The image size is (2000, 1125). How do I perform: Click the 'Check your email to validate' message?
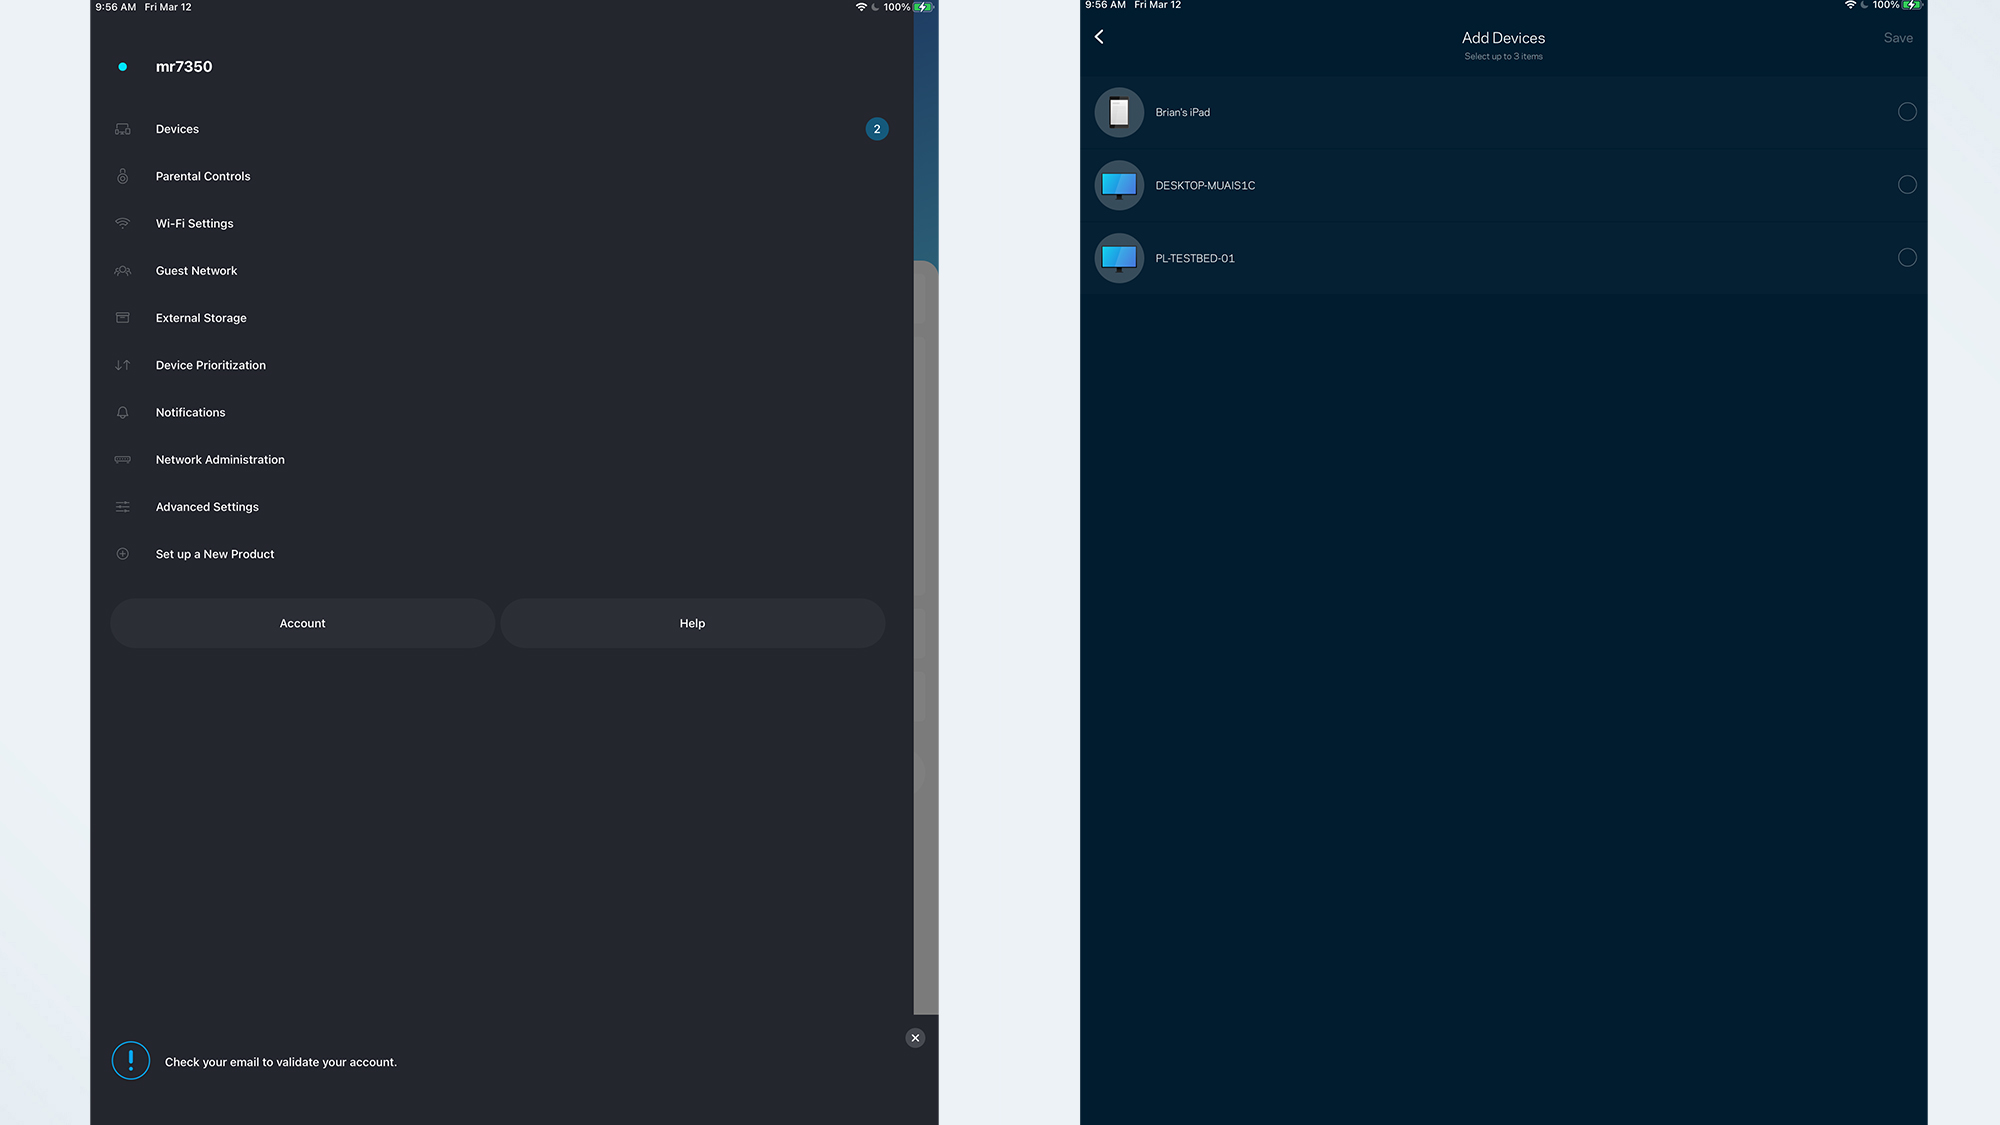281,1062
